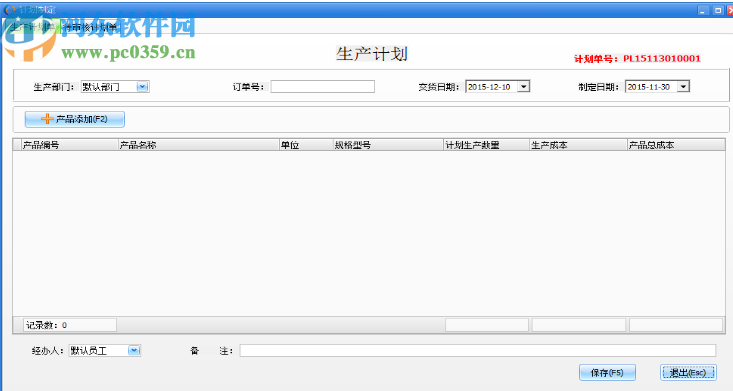Click the app icon in title bar
733x391 pixels.
point(9,9)
